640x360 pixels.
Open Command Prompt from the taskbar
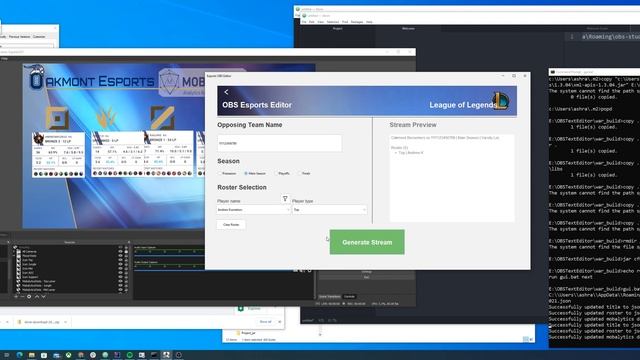tap(154, 355)
